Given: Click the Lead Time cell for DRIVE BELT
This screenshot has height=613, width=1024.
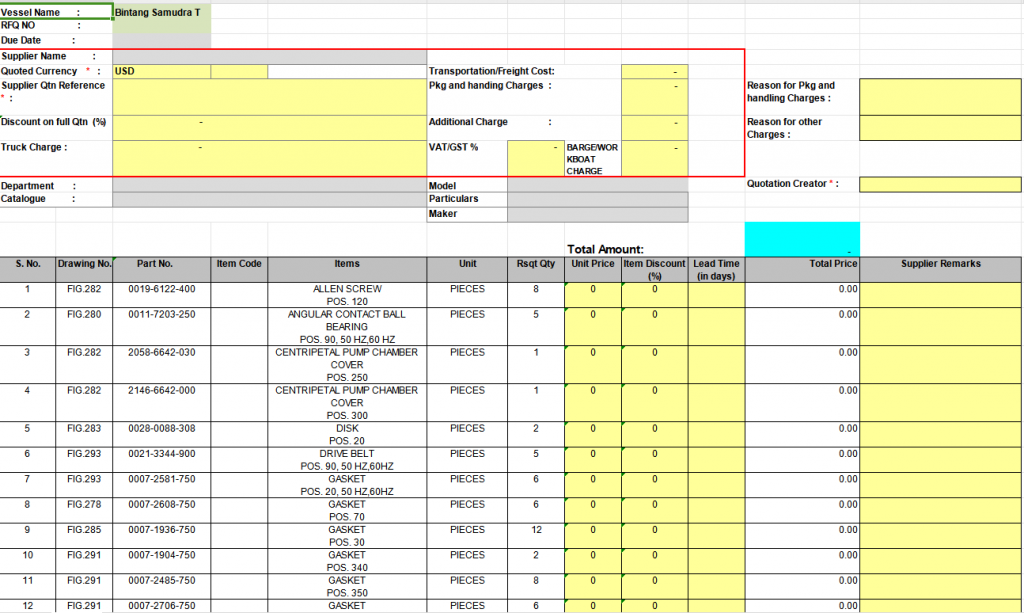Looking at the screenshot, I should pos(716,459).
